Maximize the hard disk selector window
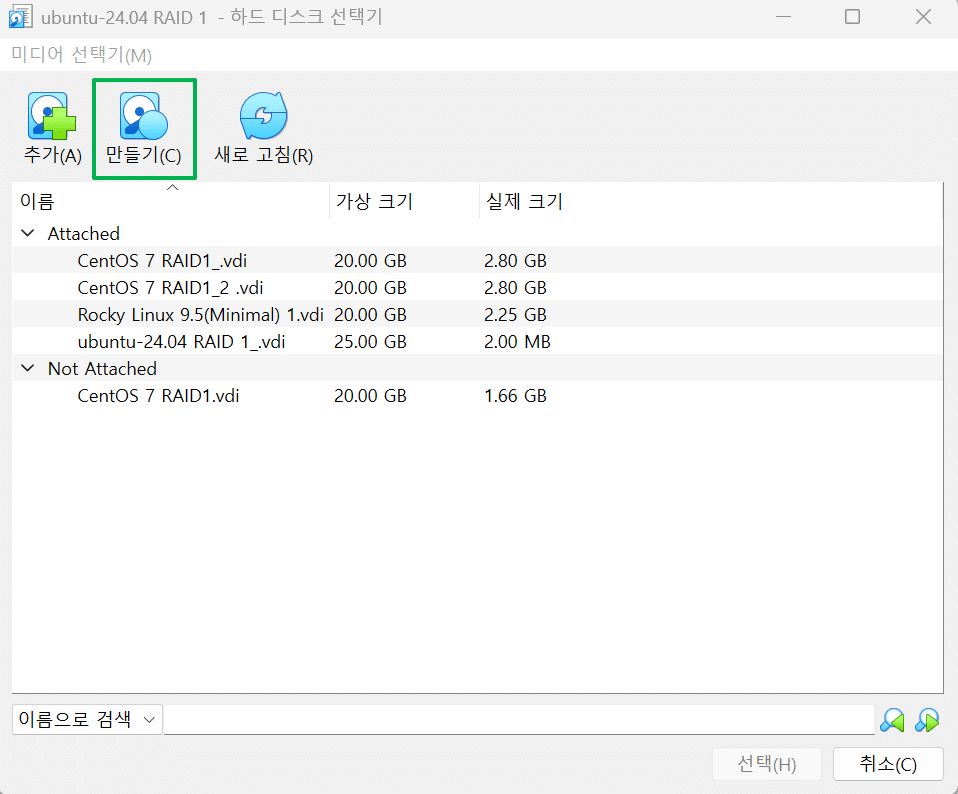Viewport: 958px width, 794px height. (852, 16)
